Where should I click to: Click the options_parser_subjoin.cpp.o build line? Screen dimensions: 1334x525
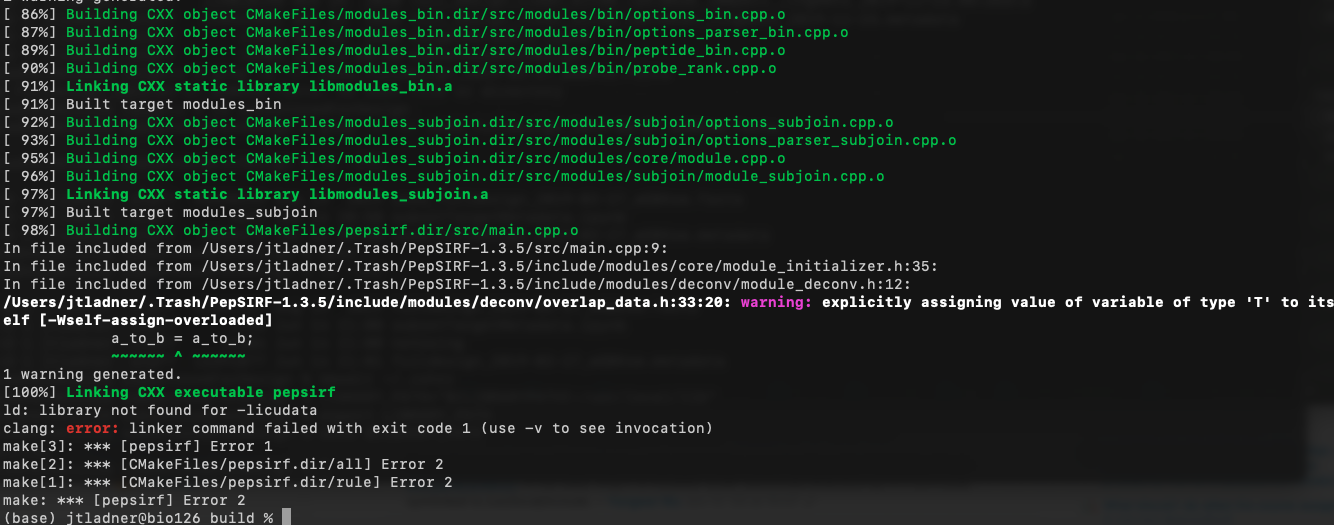tap(480, 140)
